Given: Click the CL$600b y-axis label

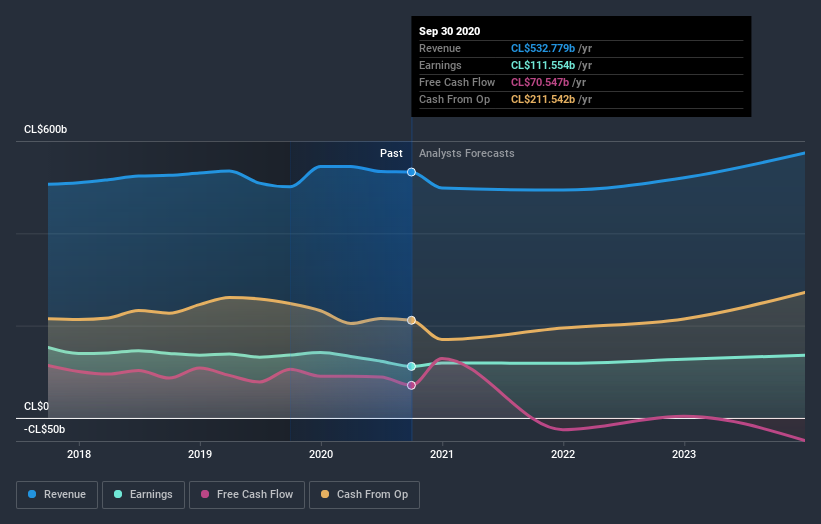Looking at the screenshot, I should [x=46, y=129].
